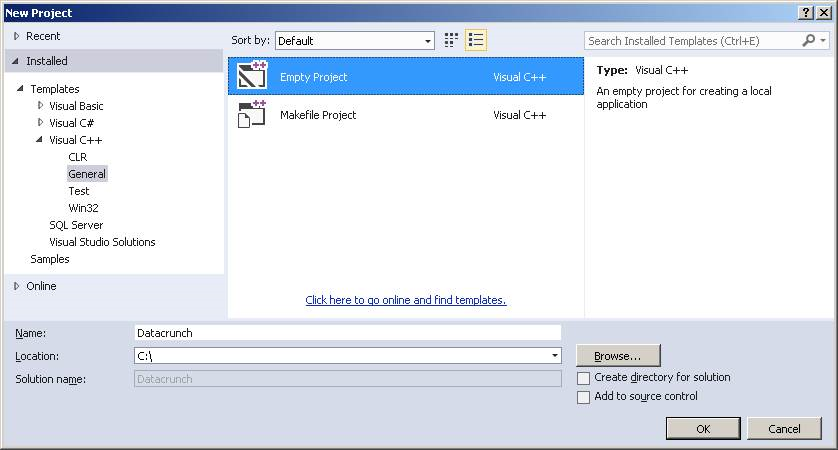
Task: Open the Location dropdown arrow
Action: [555, 355]
